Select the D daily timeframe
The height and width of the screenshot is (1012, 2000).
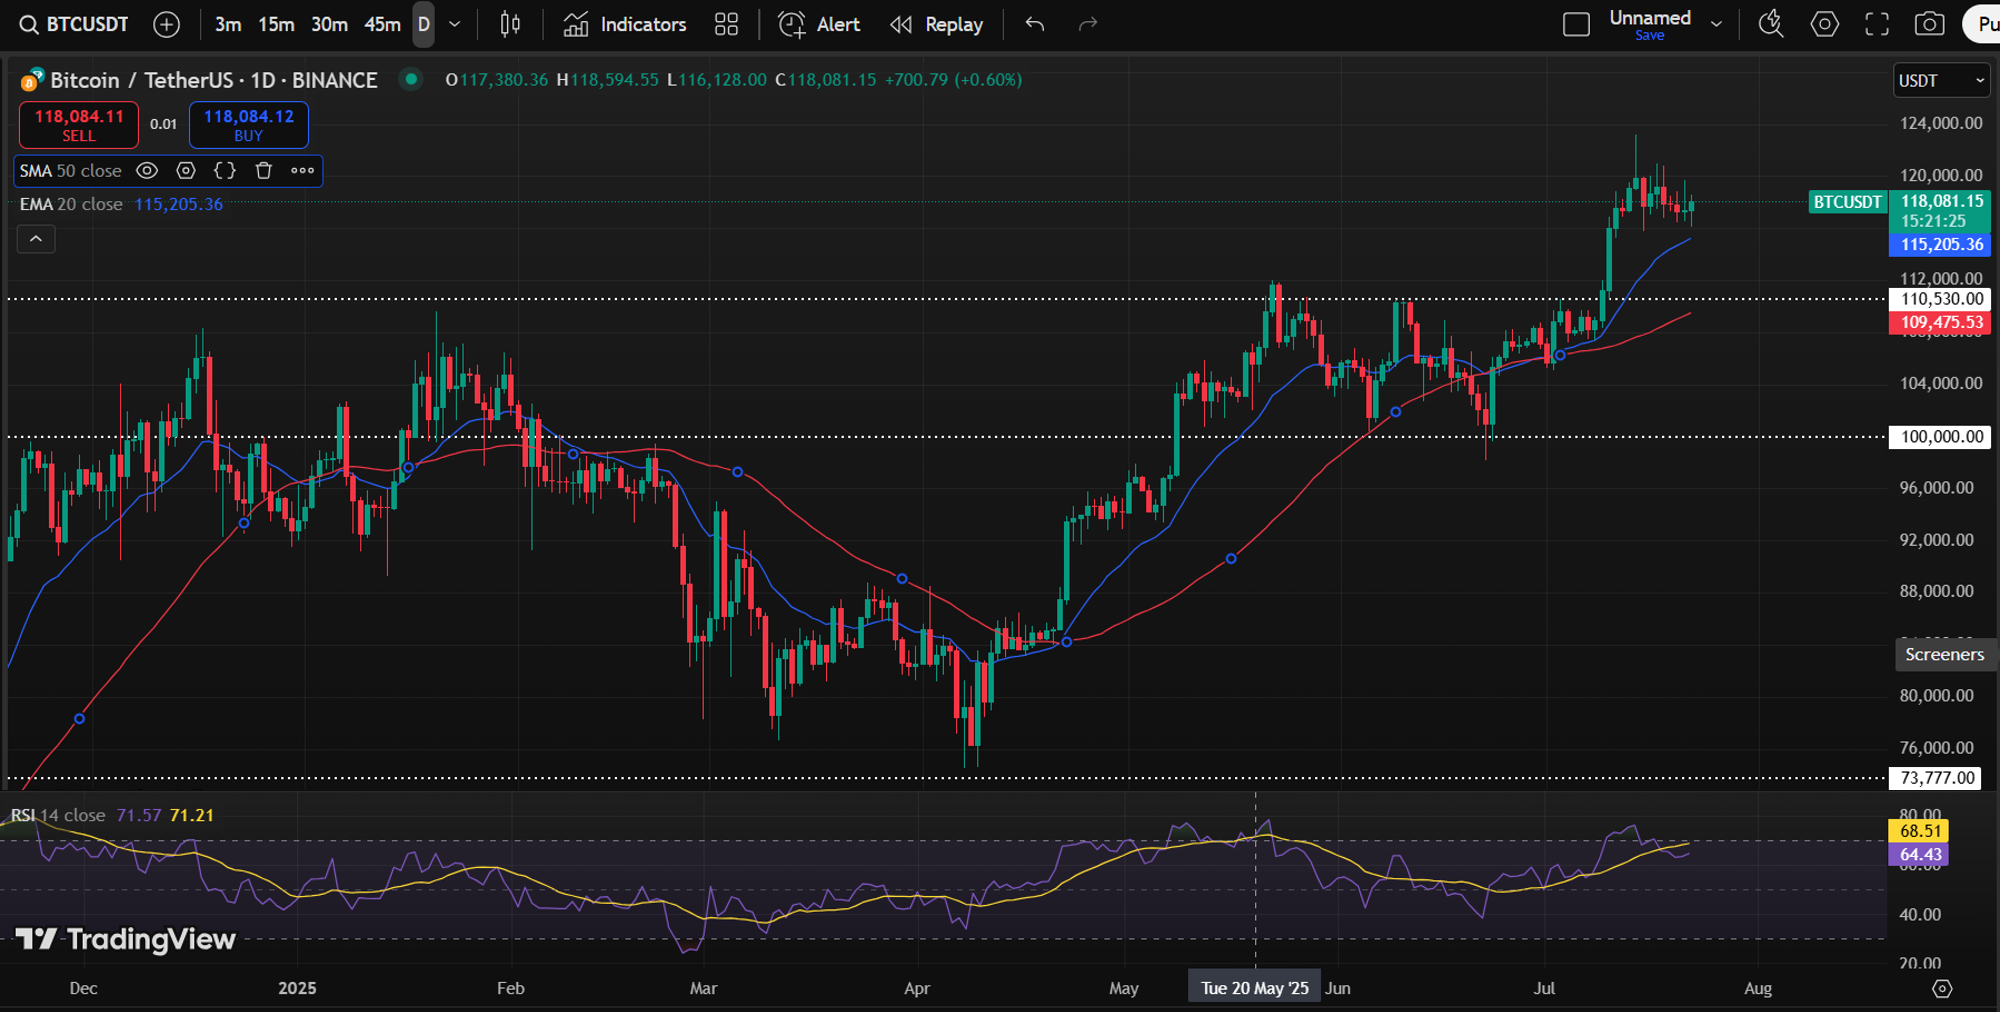[x=424, y=24]
